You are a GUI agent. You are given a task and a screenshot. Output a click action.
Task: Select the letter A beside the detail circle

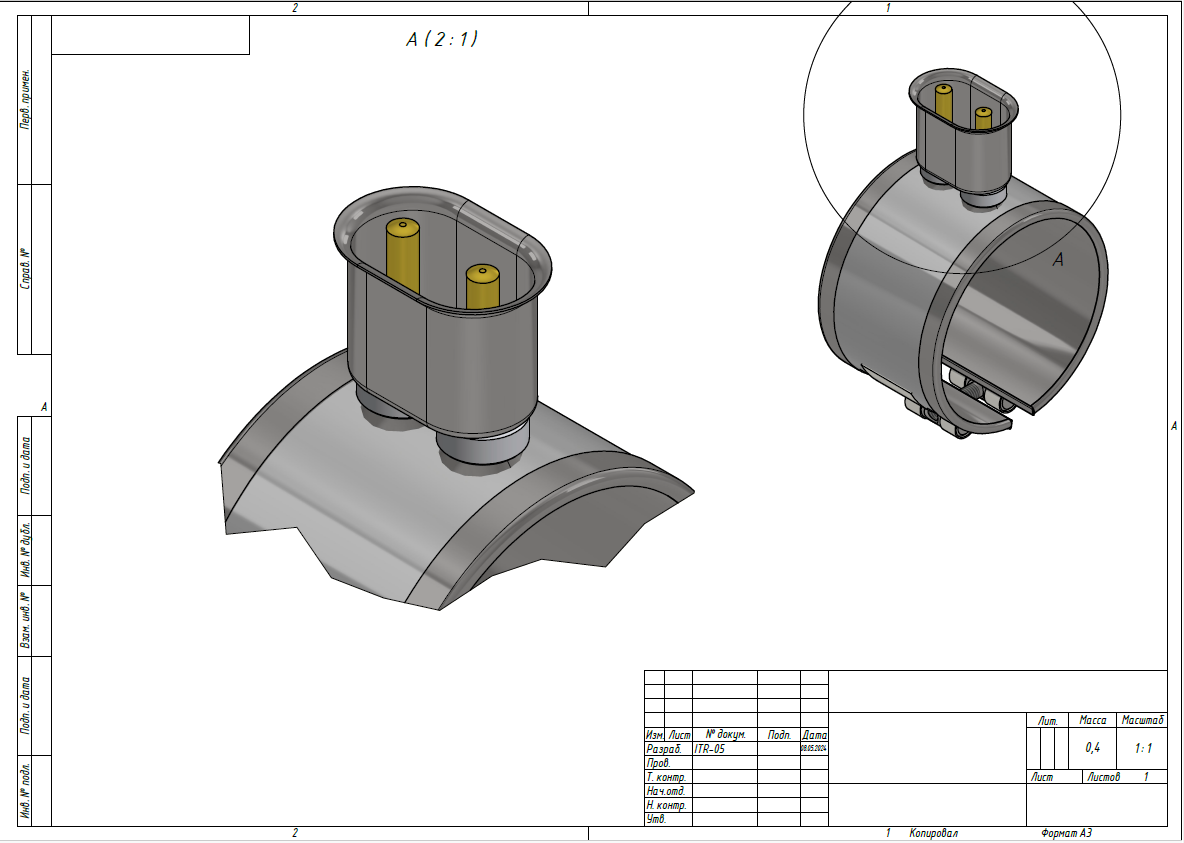[1058, 259]
